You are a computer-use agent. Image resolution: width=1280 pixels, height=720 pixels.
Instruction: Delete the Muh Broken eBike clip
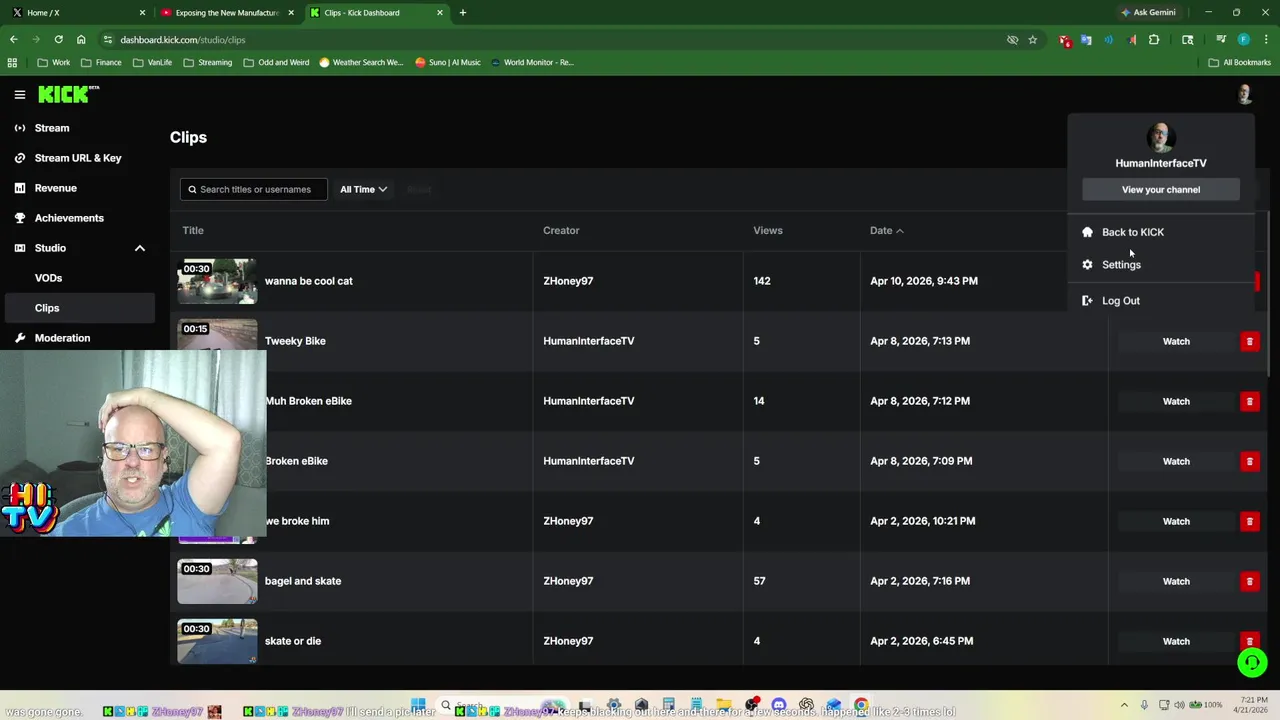point(1249,401)
